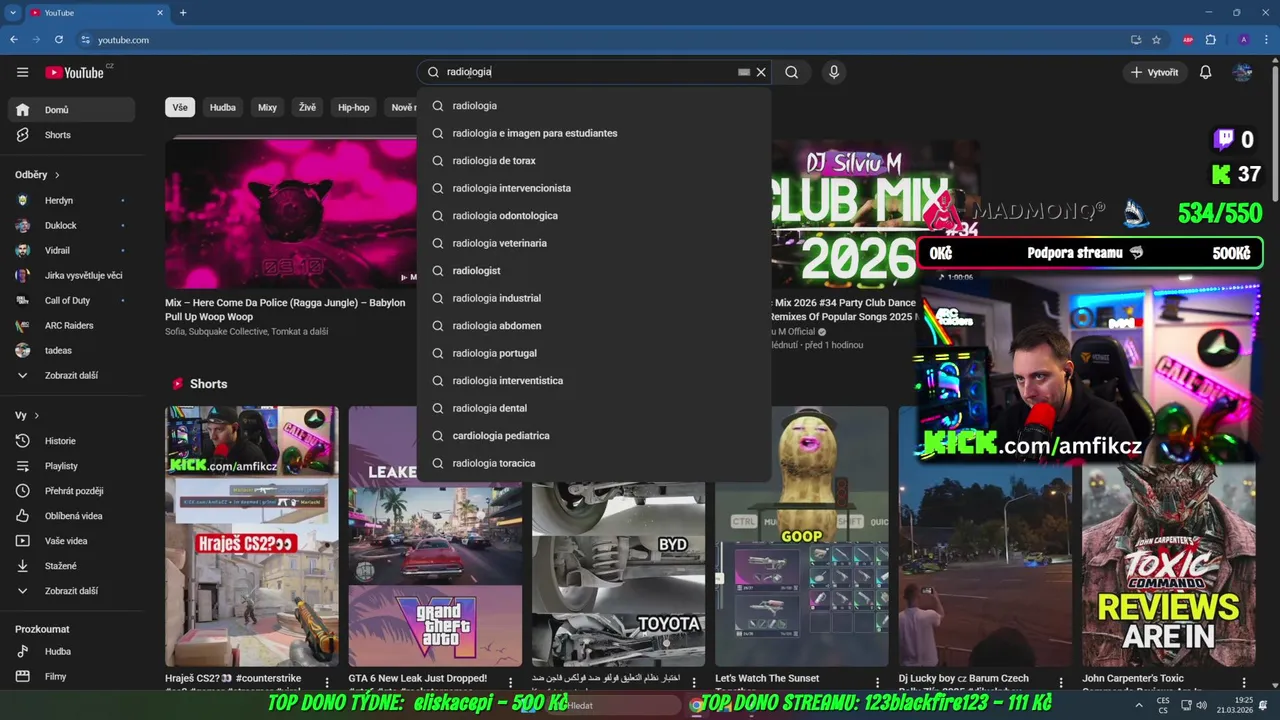Open Oblíbená videa liked videos
The width and height of the screenshot is (1280, 720).
tap(70, 516)
